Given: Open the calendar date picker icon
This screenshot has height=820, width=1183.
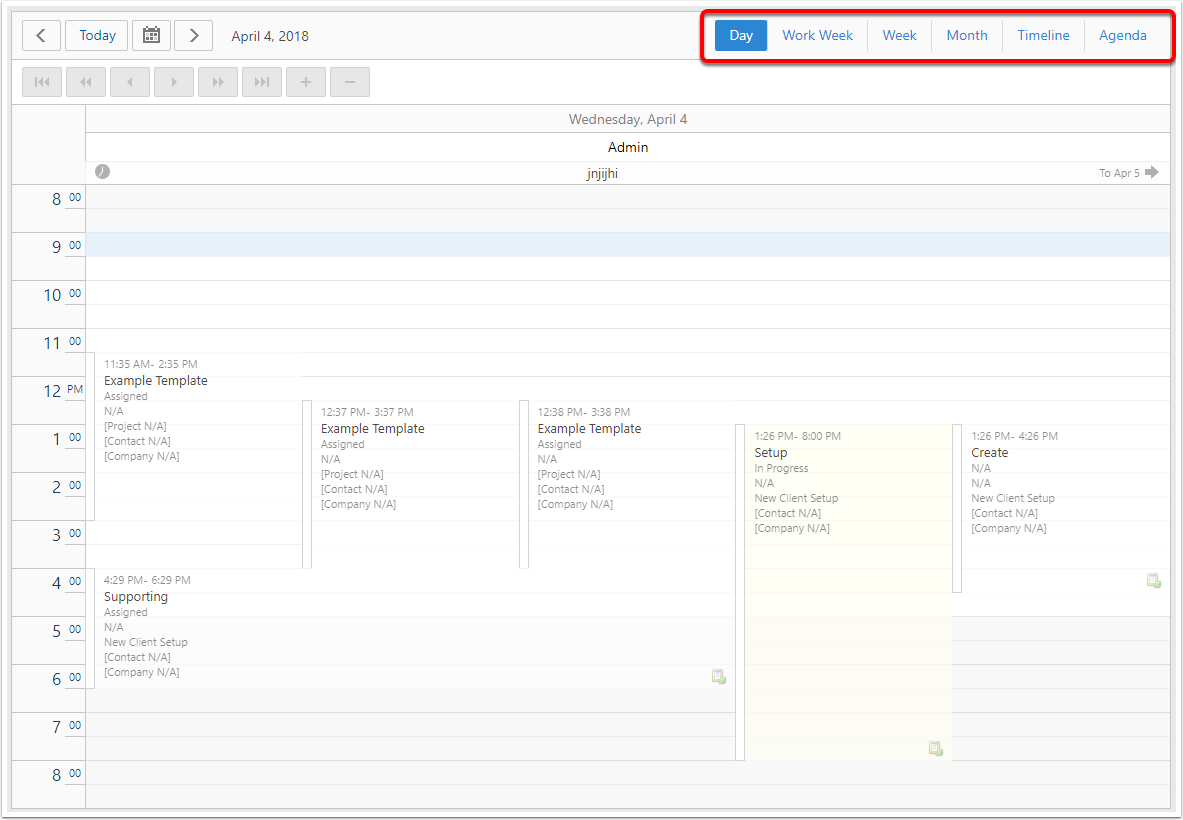Looking at the screenshot, I should click(x=151, y=35).
